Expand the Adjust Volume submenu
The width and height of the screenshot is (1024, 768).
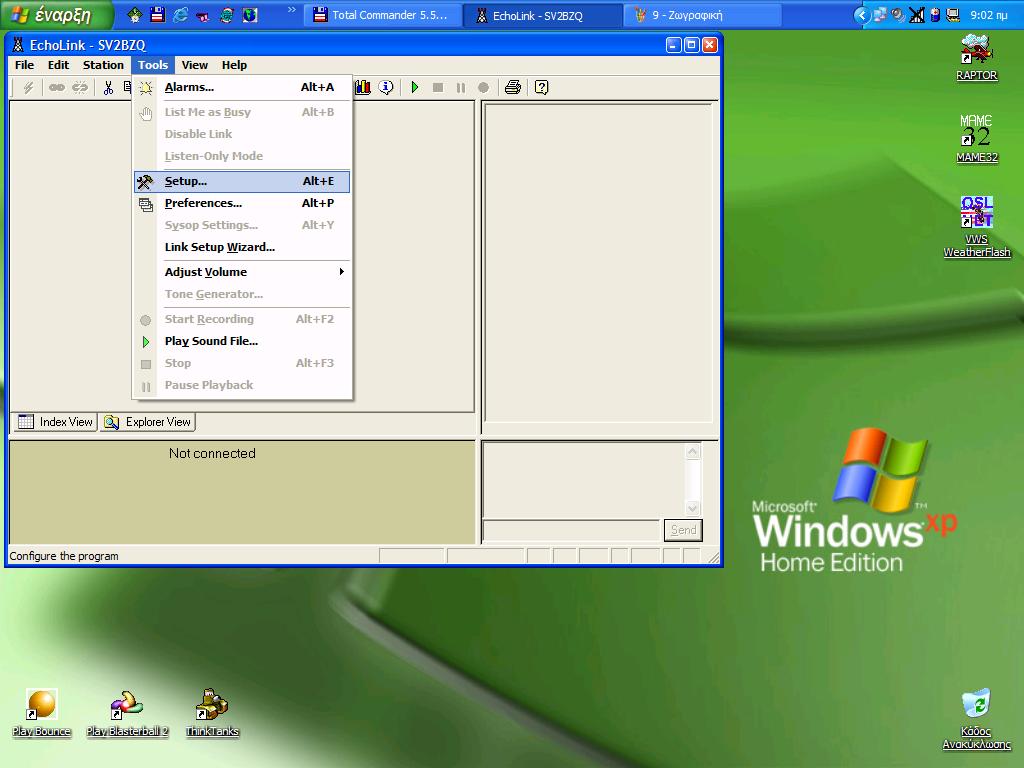242,272
